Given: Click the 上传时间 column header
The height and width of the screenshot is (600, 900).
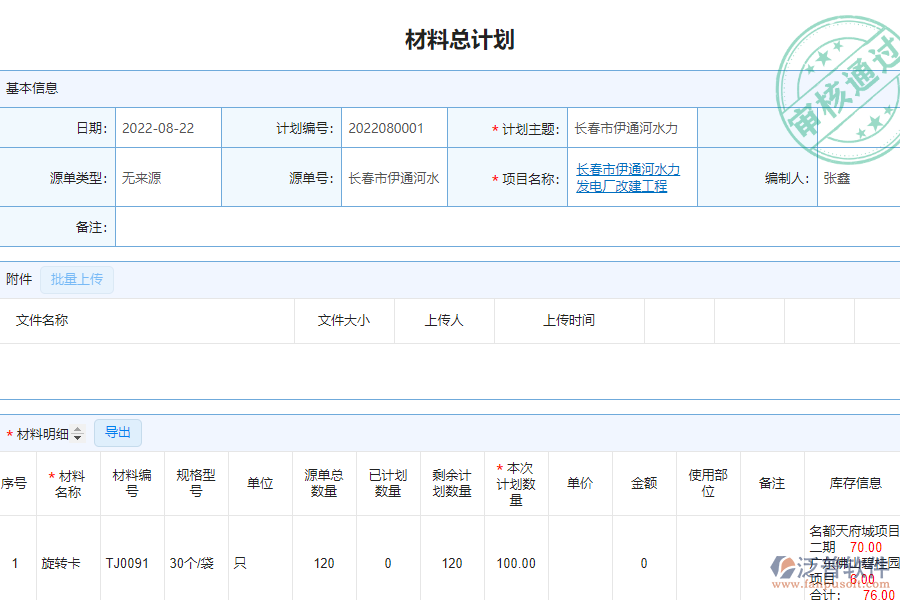Looking at the screenshot, I should pos(569,321).
